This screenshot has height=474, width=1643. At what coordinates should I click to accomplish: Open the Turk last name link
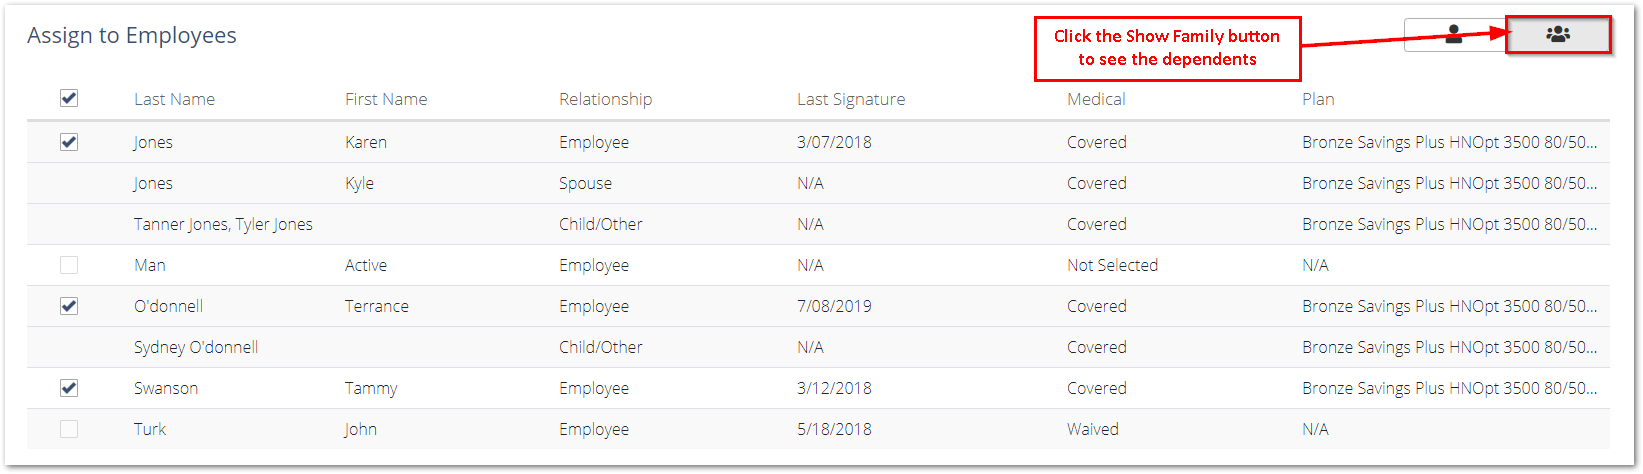[150, 429]
